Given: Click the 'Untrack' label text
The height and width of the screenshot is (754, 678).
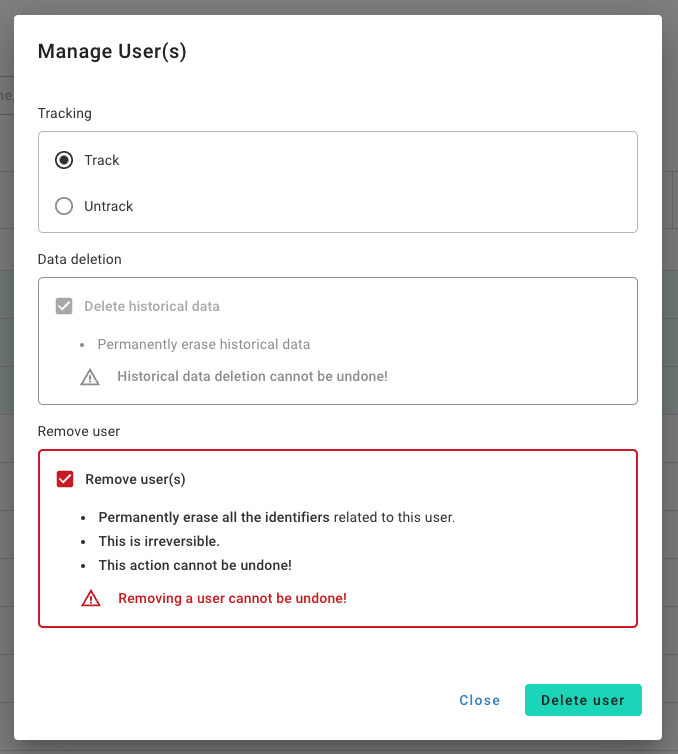Looking at the screenshot, I should [108, 206].
